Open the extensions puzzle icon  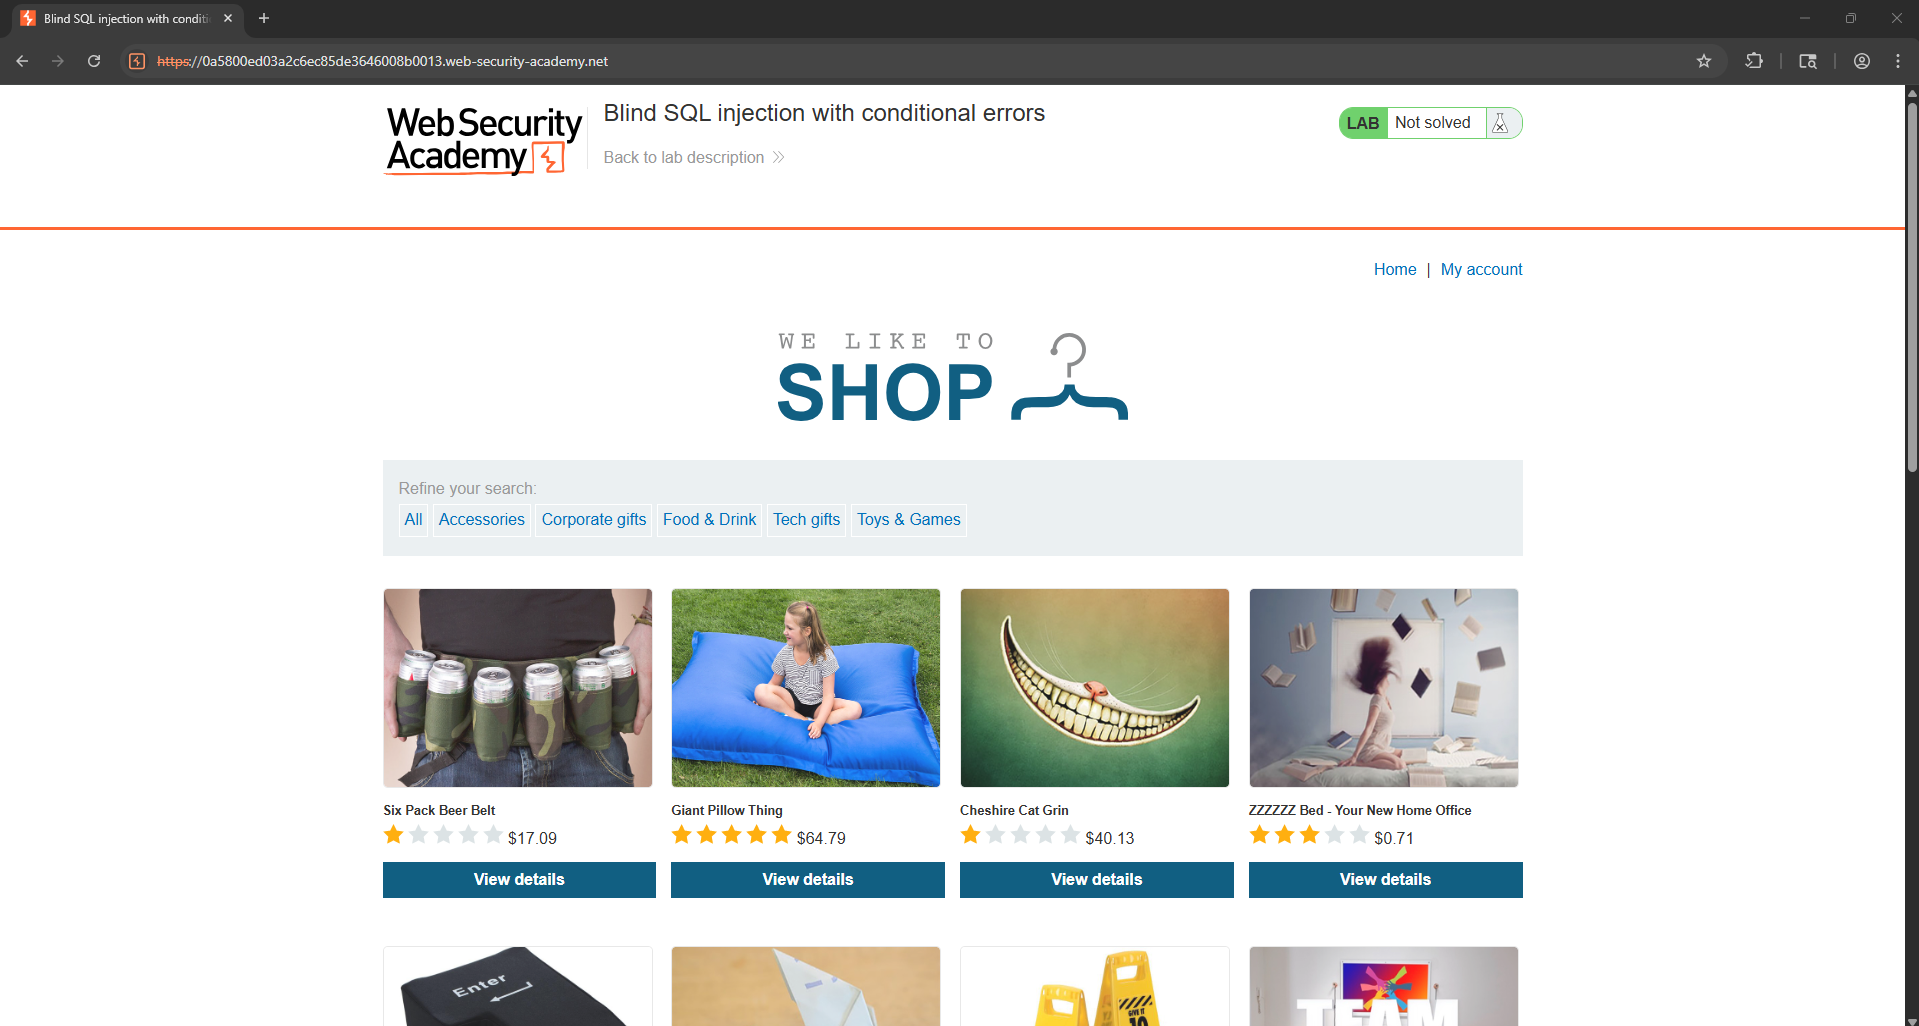tap(1754, 61)
